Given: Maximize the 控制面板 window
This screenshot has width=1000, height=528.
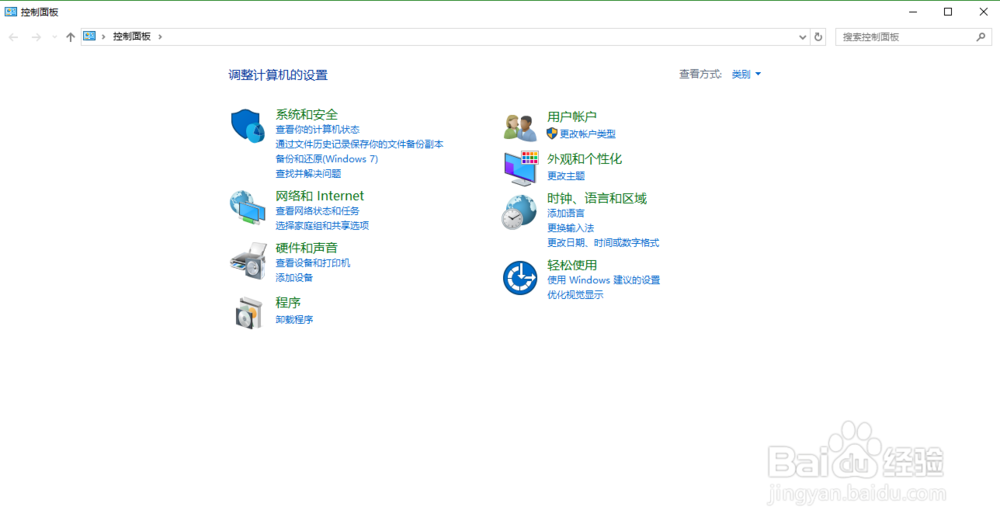Looking at the screenshot, I should pyautogui.click(x=948, y=11).
